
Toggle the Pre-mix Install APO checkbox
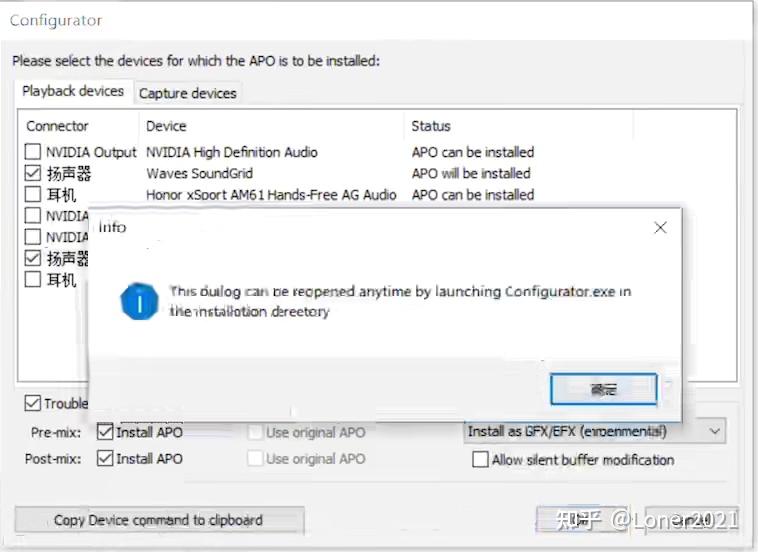tap(106, 432)
